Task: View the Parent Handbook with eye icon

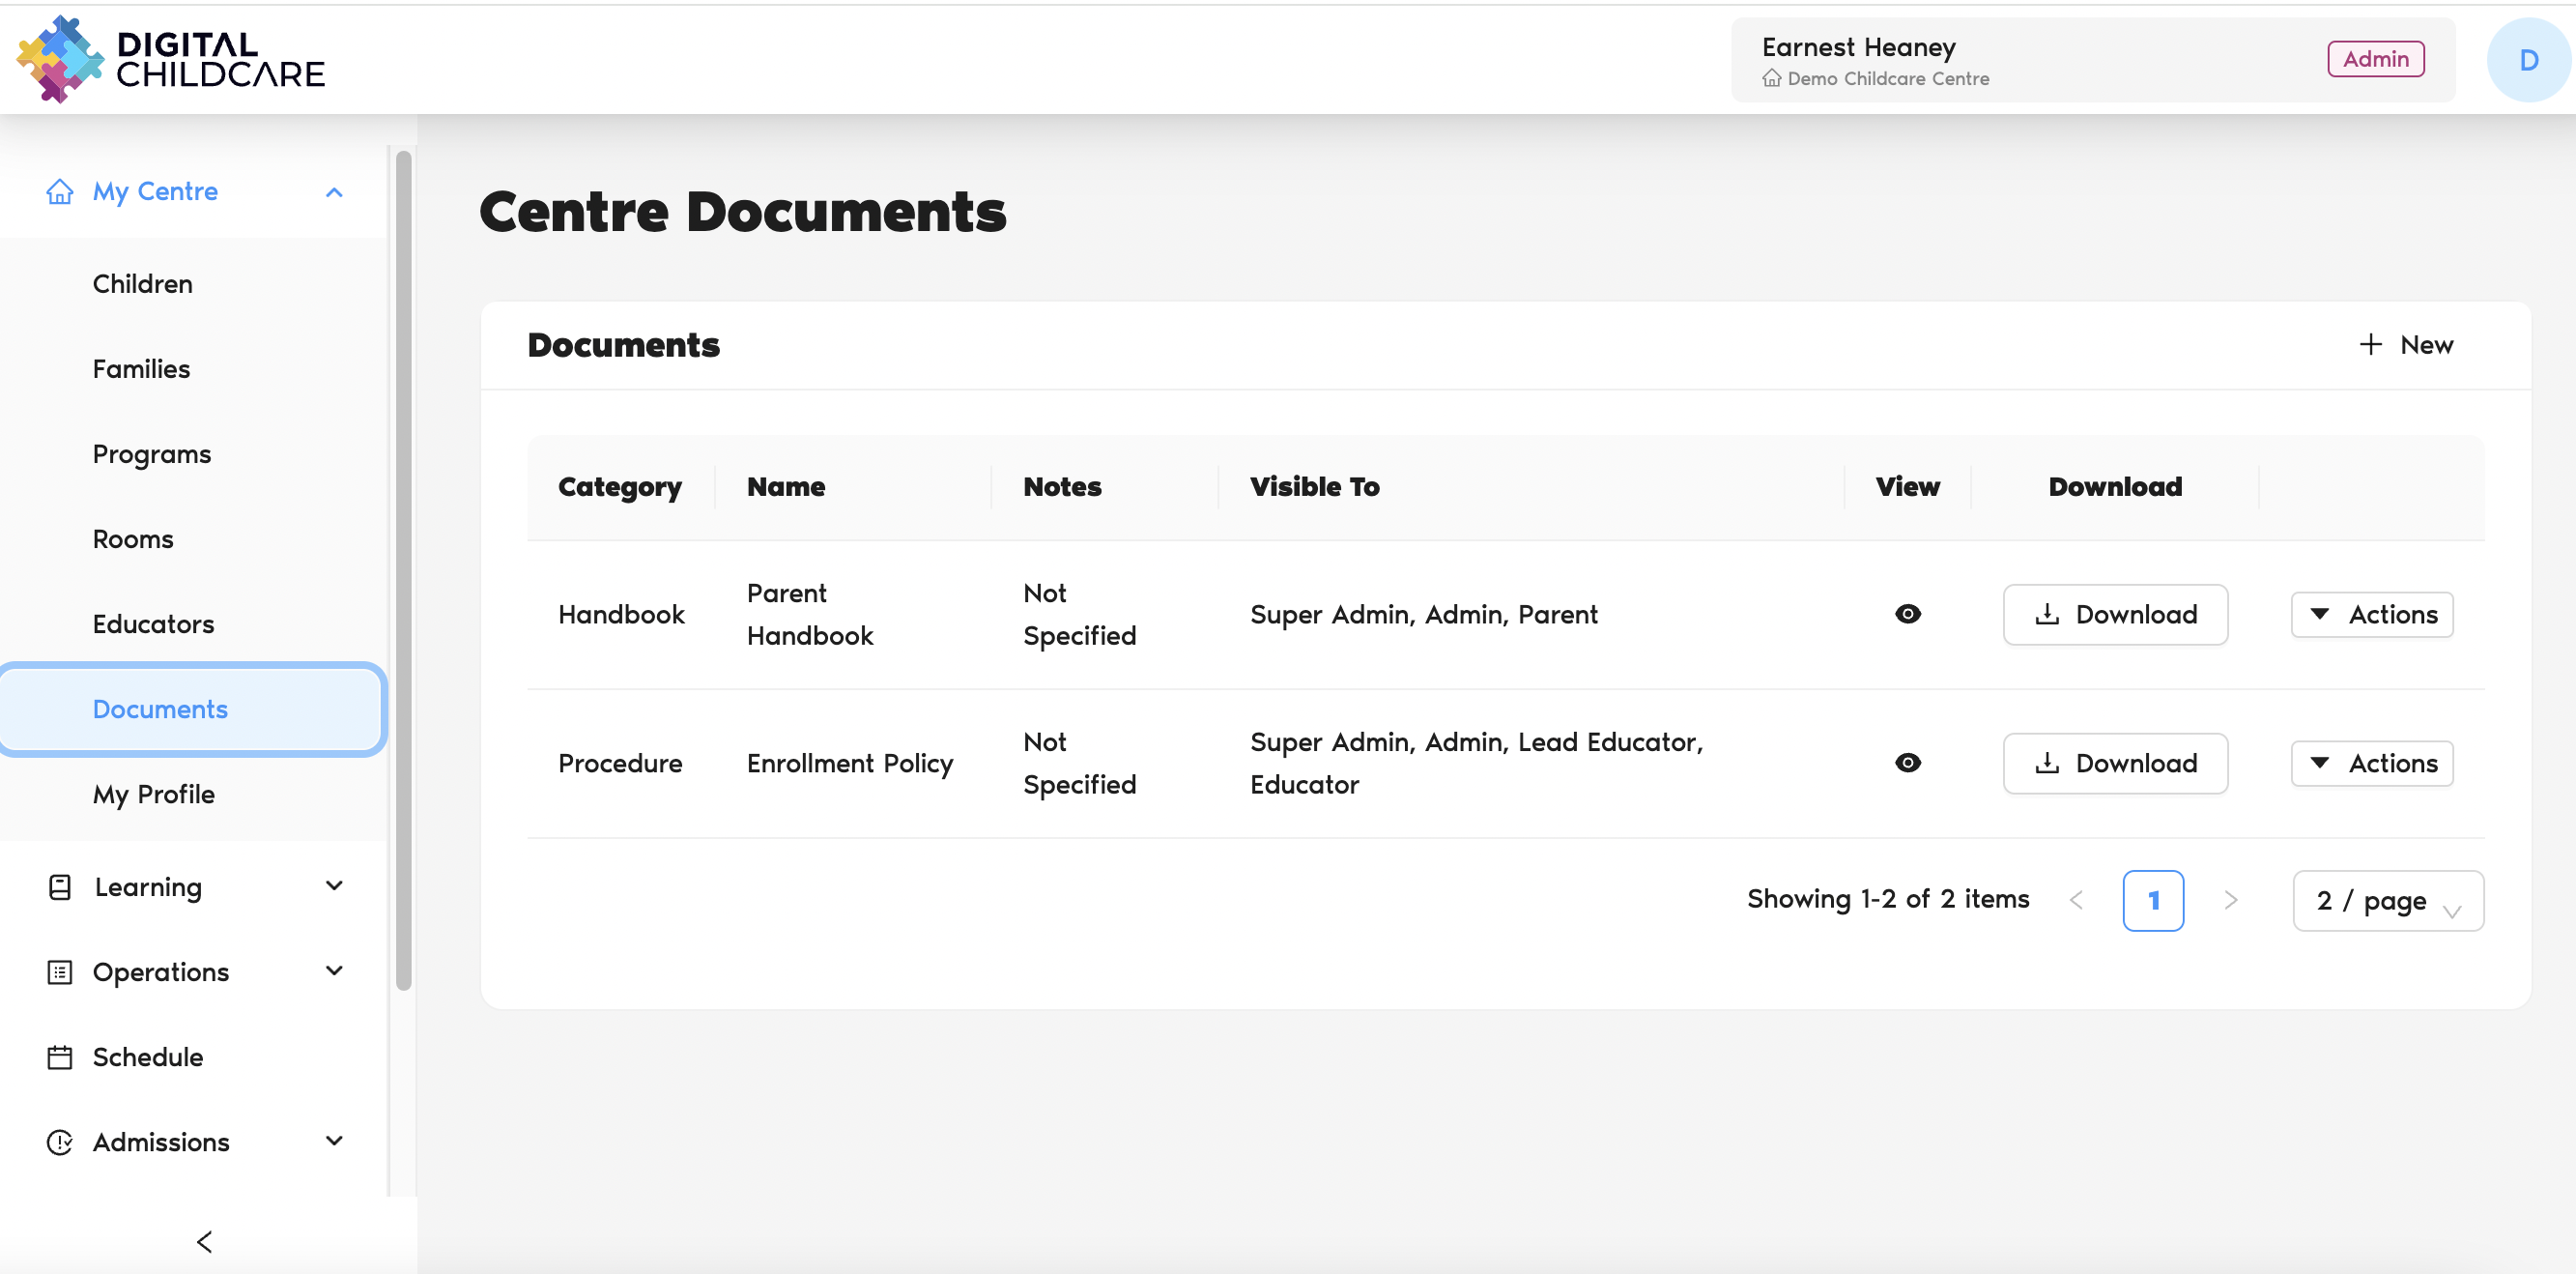Action: [x=1907, y=614]
